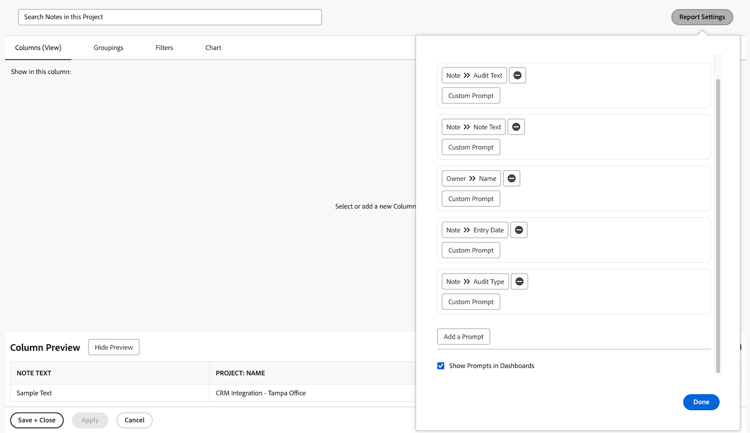Screen dimensions: 750x433
Task: Click Custom Prompt under Note Text
Action: coord(471,147)
